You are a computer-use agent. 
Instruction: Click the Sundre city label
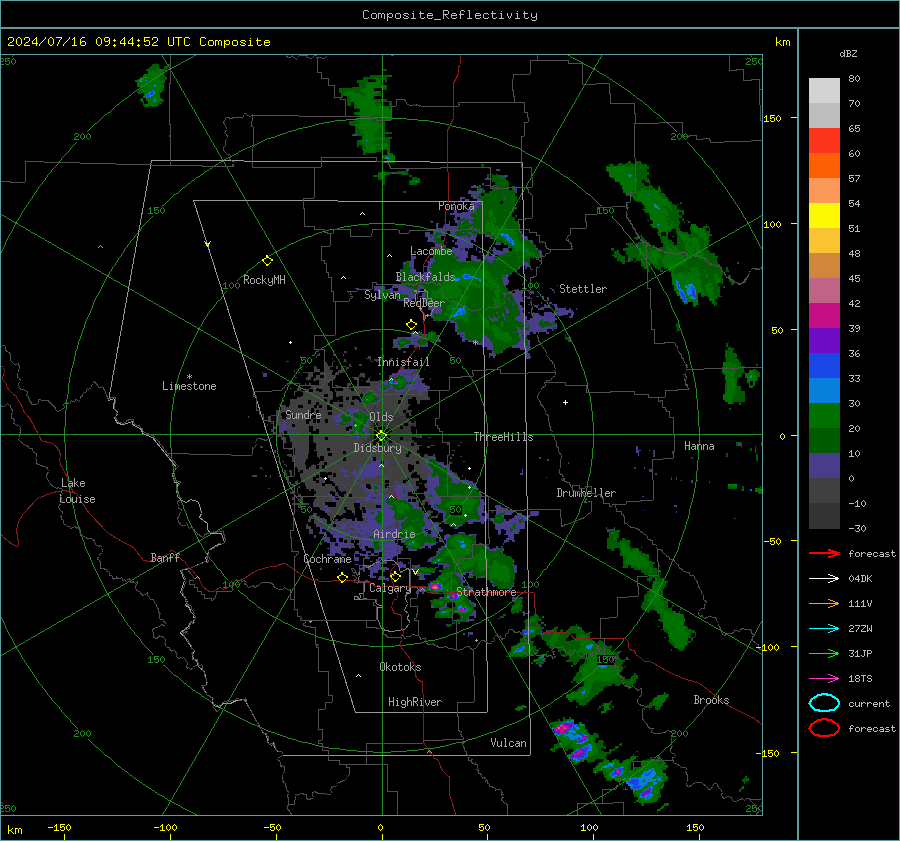click(303, 415)
